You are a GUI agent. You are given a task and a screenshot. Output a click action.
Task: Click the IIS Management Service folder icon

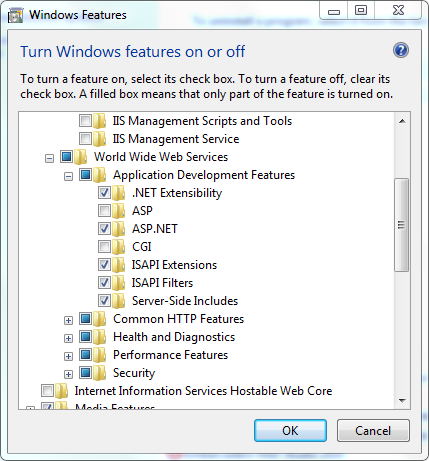(x=99, y=139)
